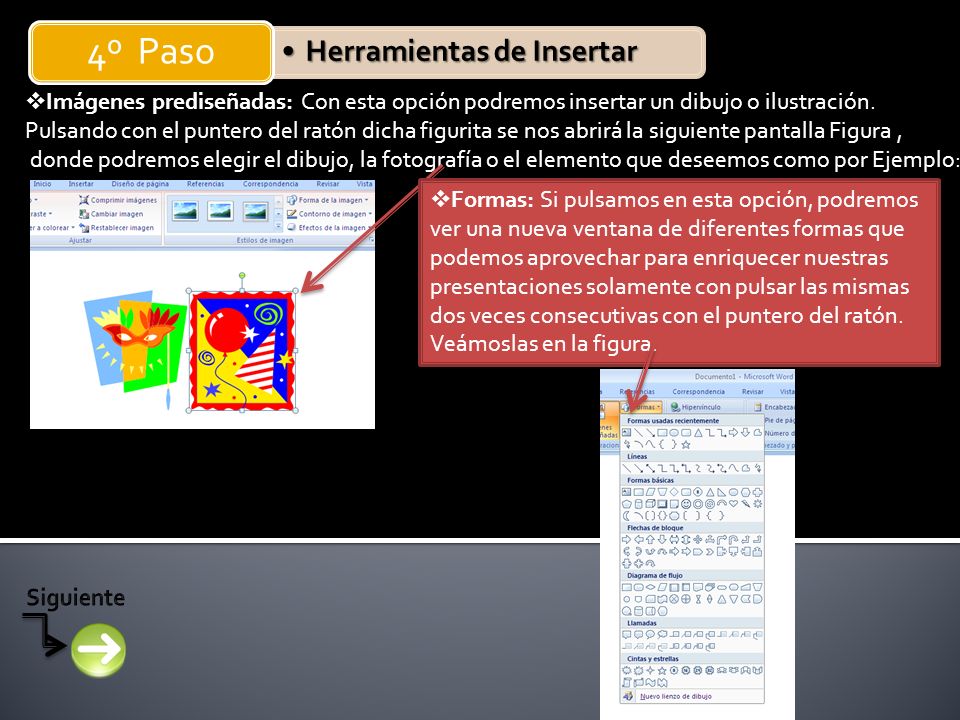Image resolution: width=960 pixels, height=720 pixels.
Task: Open Referencias tab in picture ribbon screenshot
Action: (x=206, y=184)
